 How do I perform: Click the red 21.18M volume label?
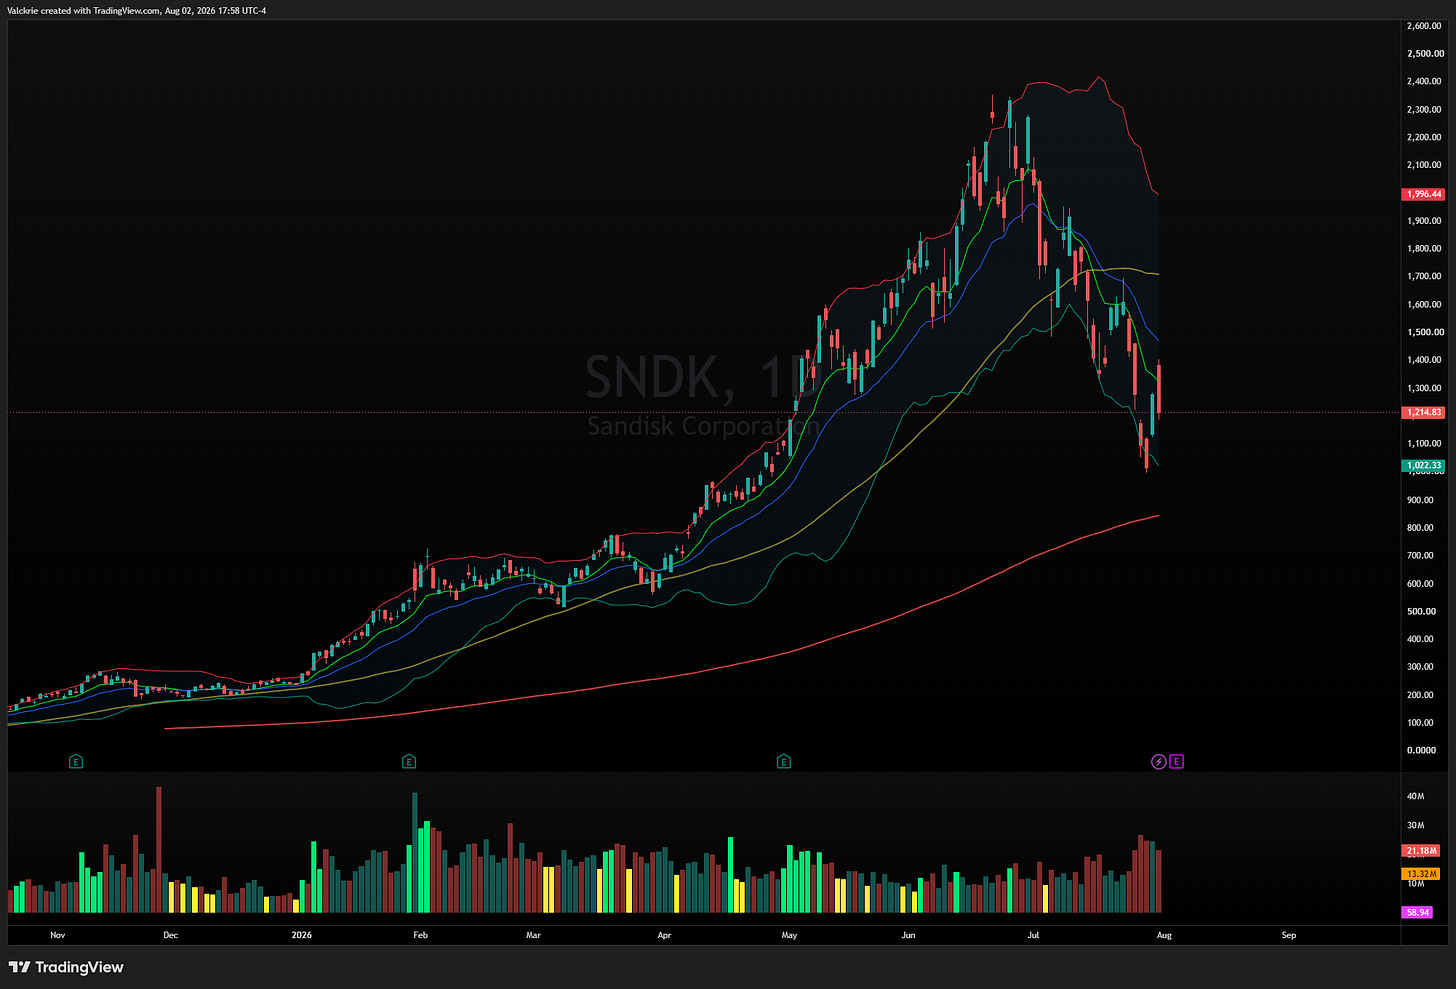[x=1421, y=851]
